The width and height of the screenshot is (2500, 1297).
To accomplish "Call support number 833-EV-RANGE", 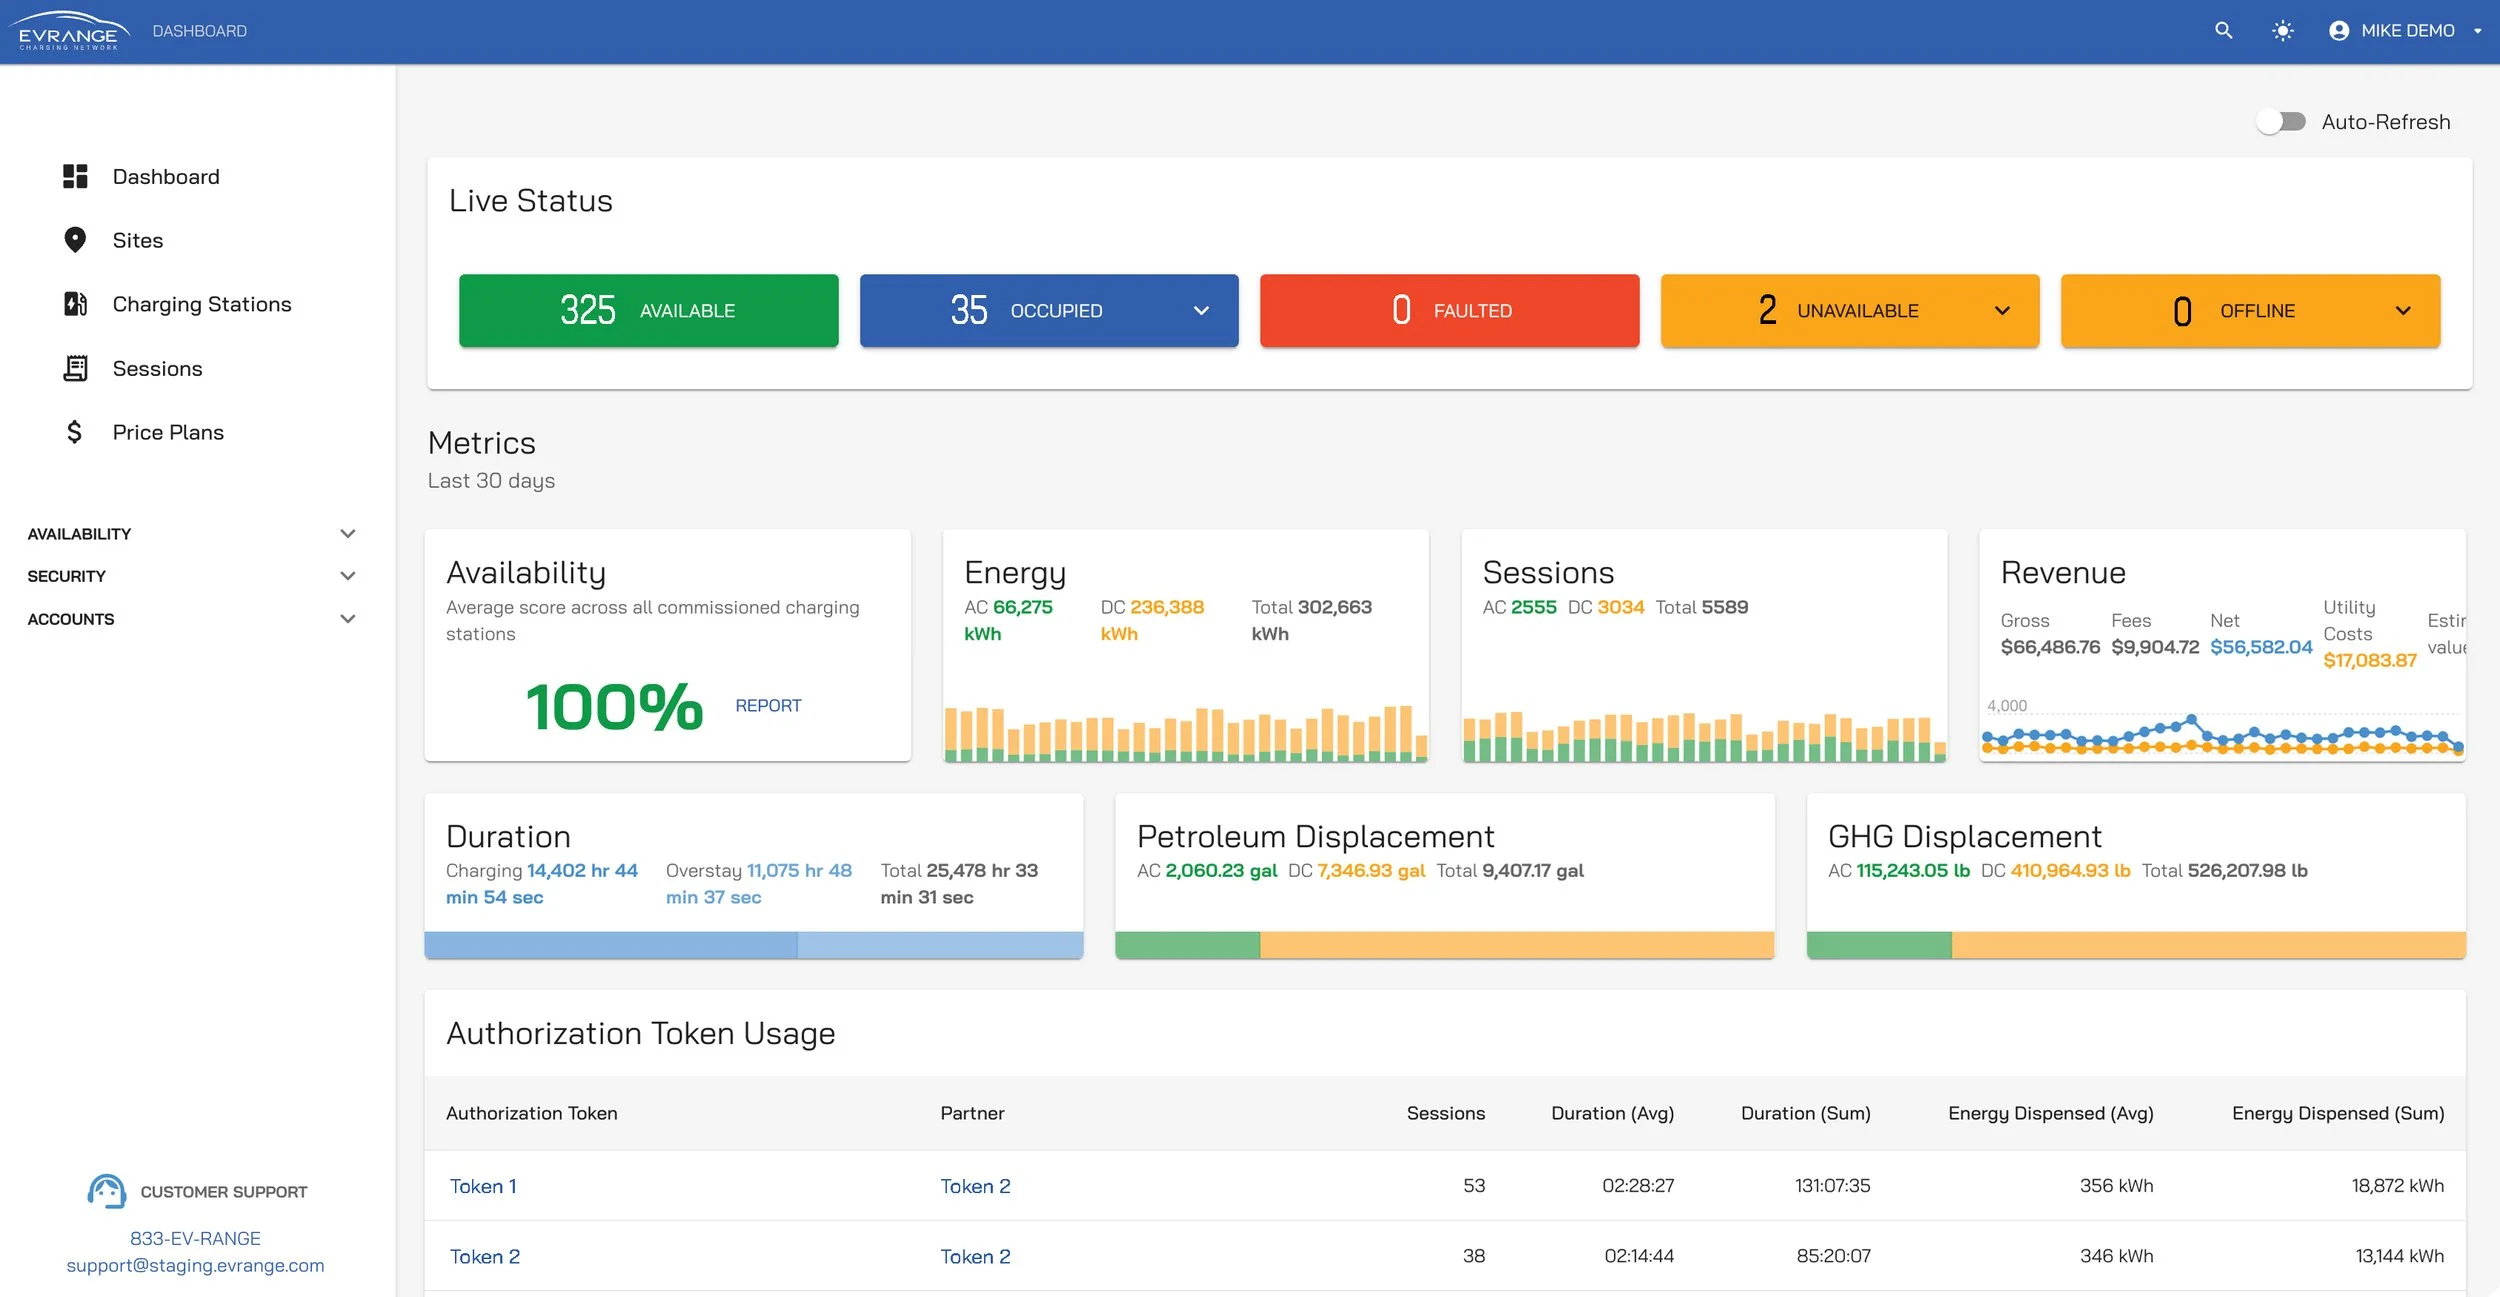I will click(195, 1238).
